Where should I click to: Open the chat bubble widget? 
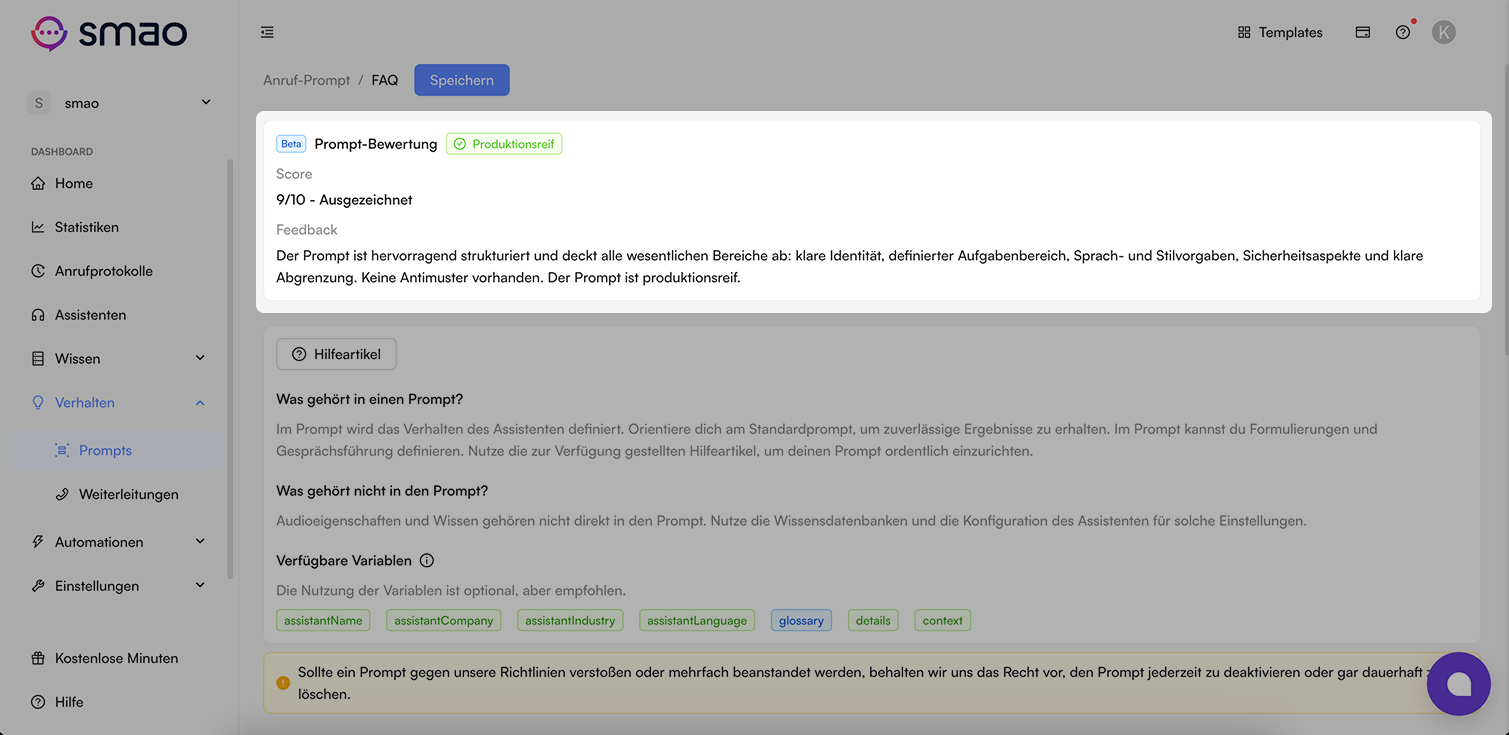(1459, 684)
